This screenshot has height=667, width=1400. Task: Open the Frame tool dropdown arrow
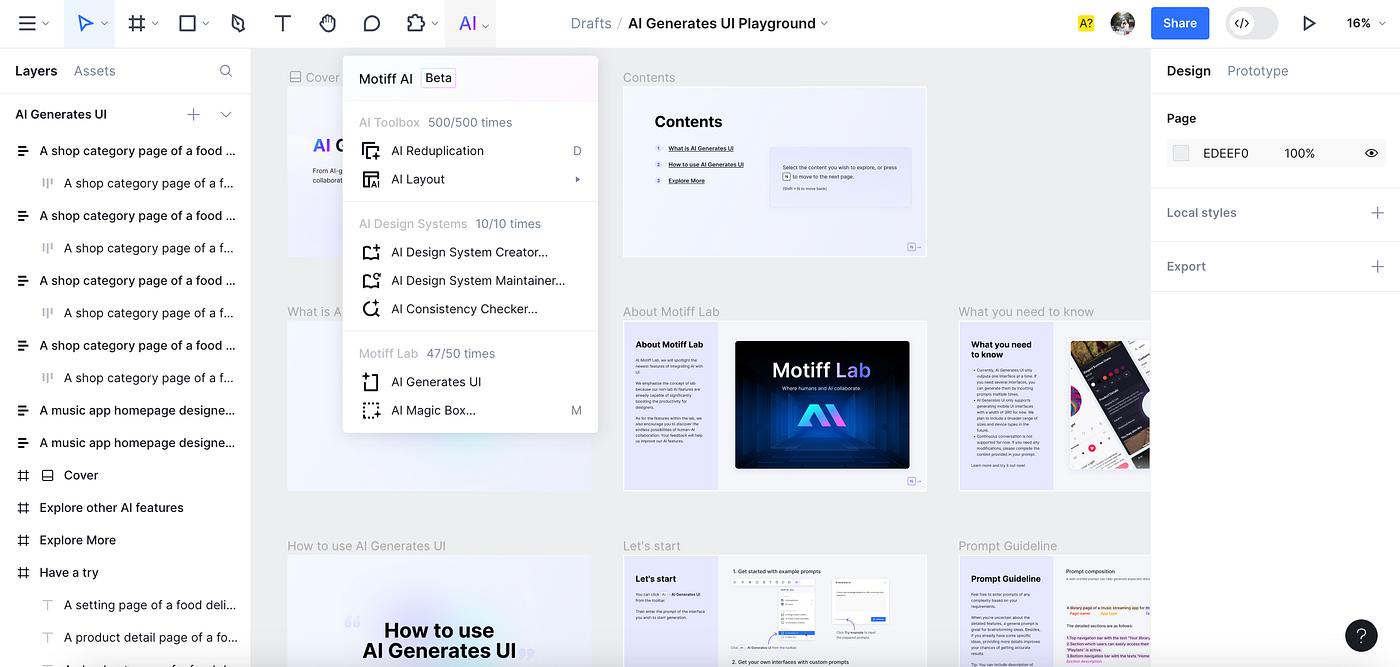coord(156,24)
